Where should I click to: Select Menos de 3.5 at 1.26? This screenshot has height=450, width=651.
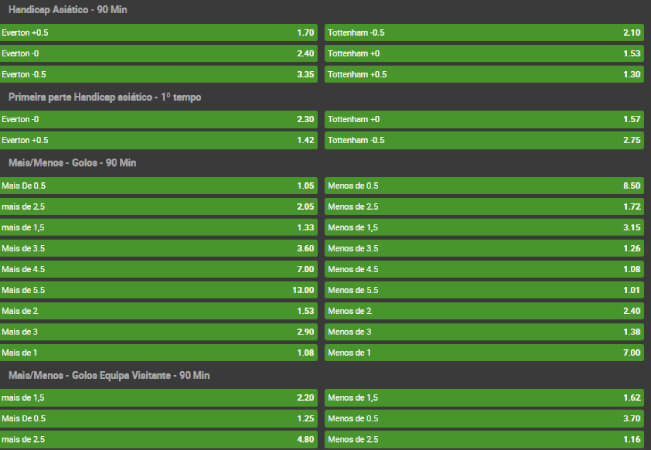484,248
